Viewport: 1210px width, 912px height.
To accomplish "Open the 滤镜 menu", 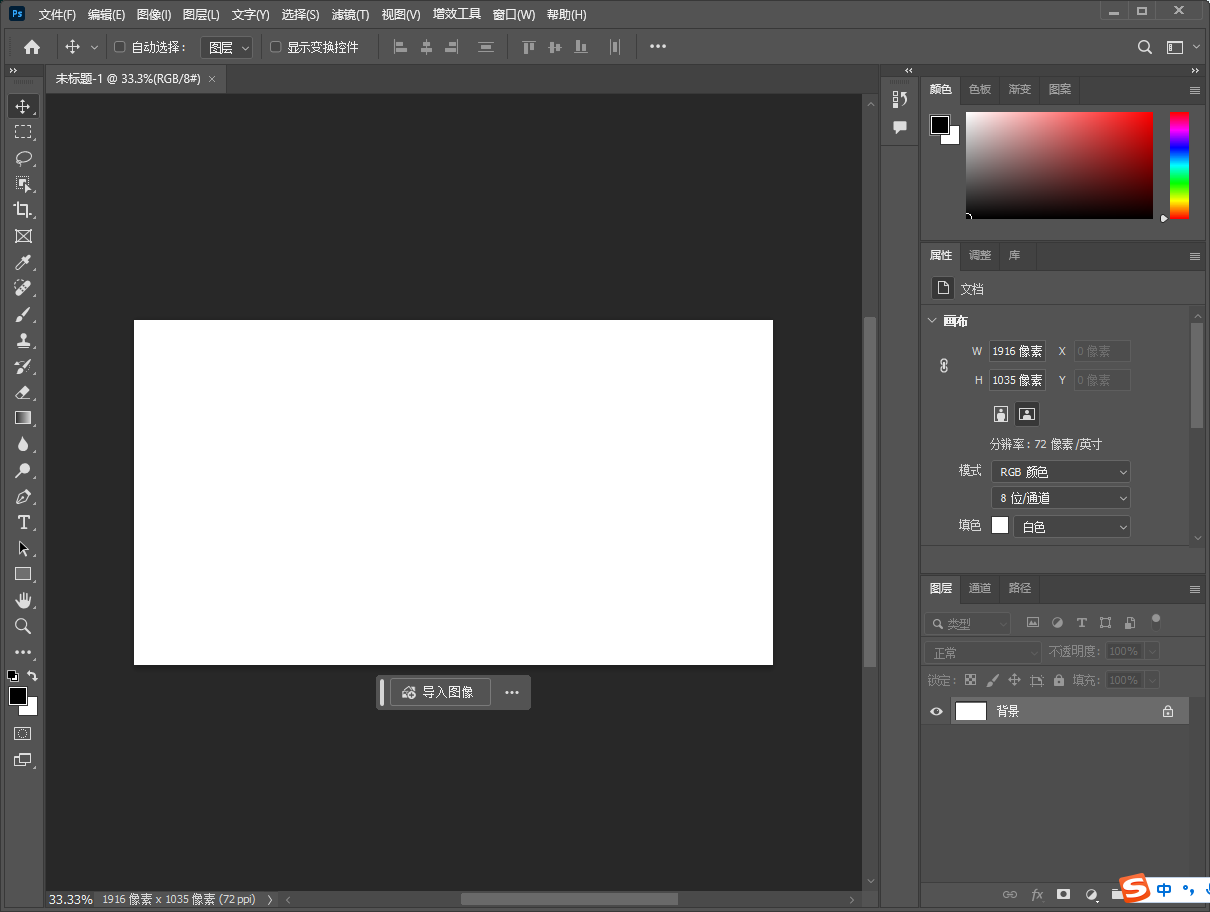I will (x=348, y=14).
